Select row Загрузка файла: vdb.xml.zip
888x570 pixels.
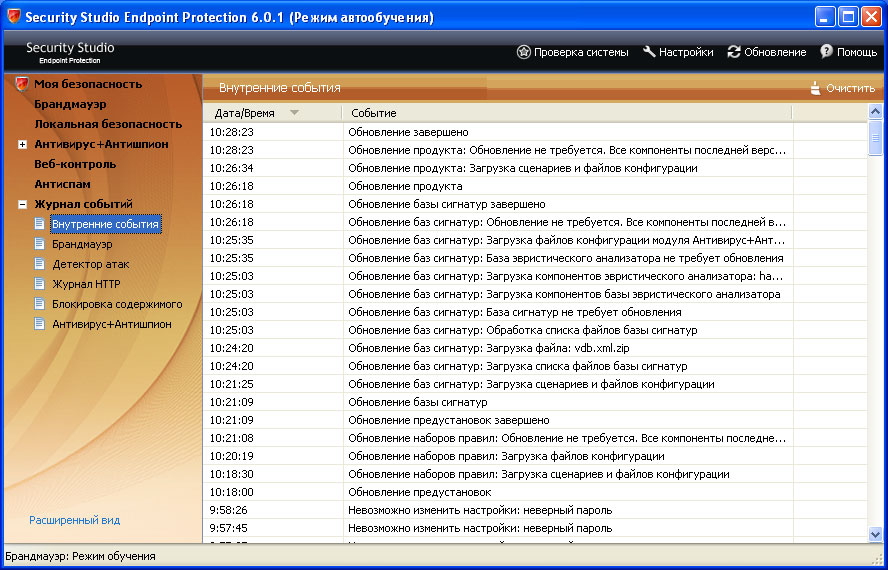535,348
